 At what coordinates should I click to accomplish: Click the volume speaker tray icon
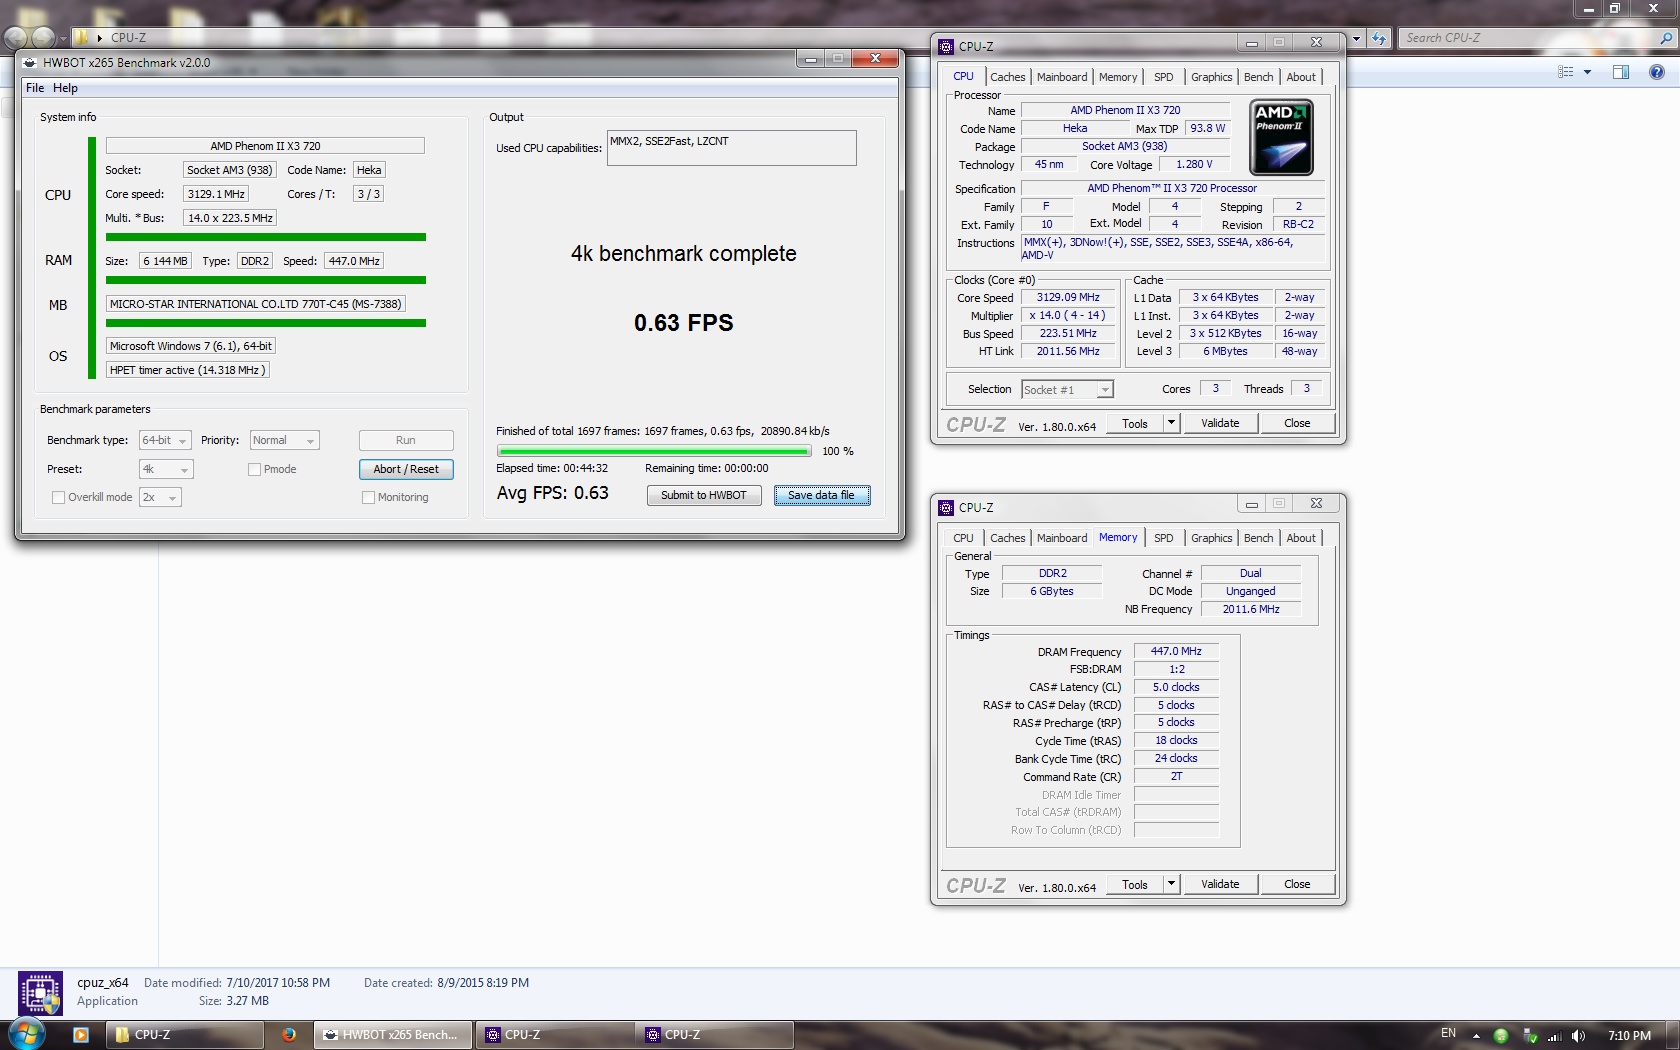pyautogui.click(x=1578, y=1036)
